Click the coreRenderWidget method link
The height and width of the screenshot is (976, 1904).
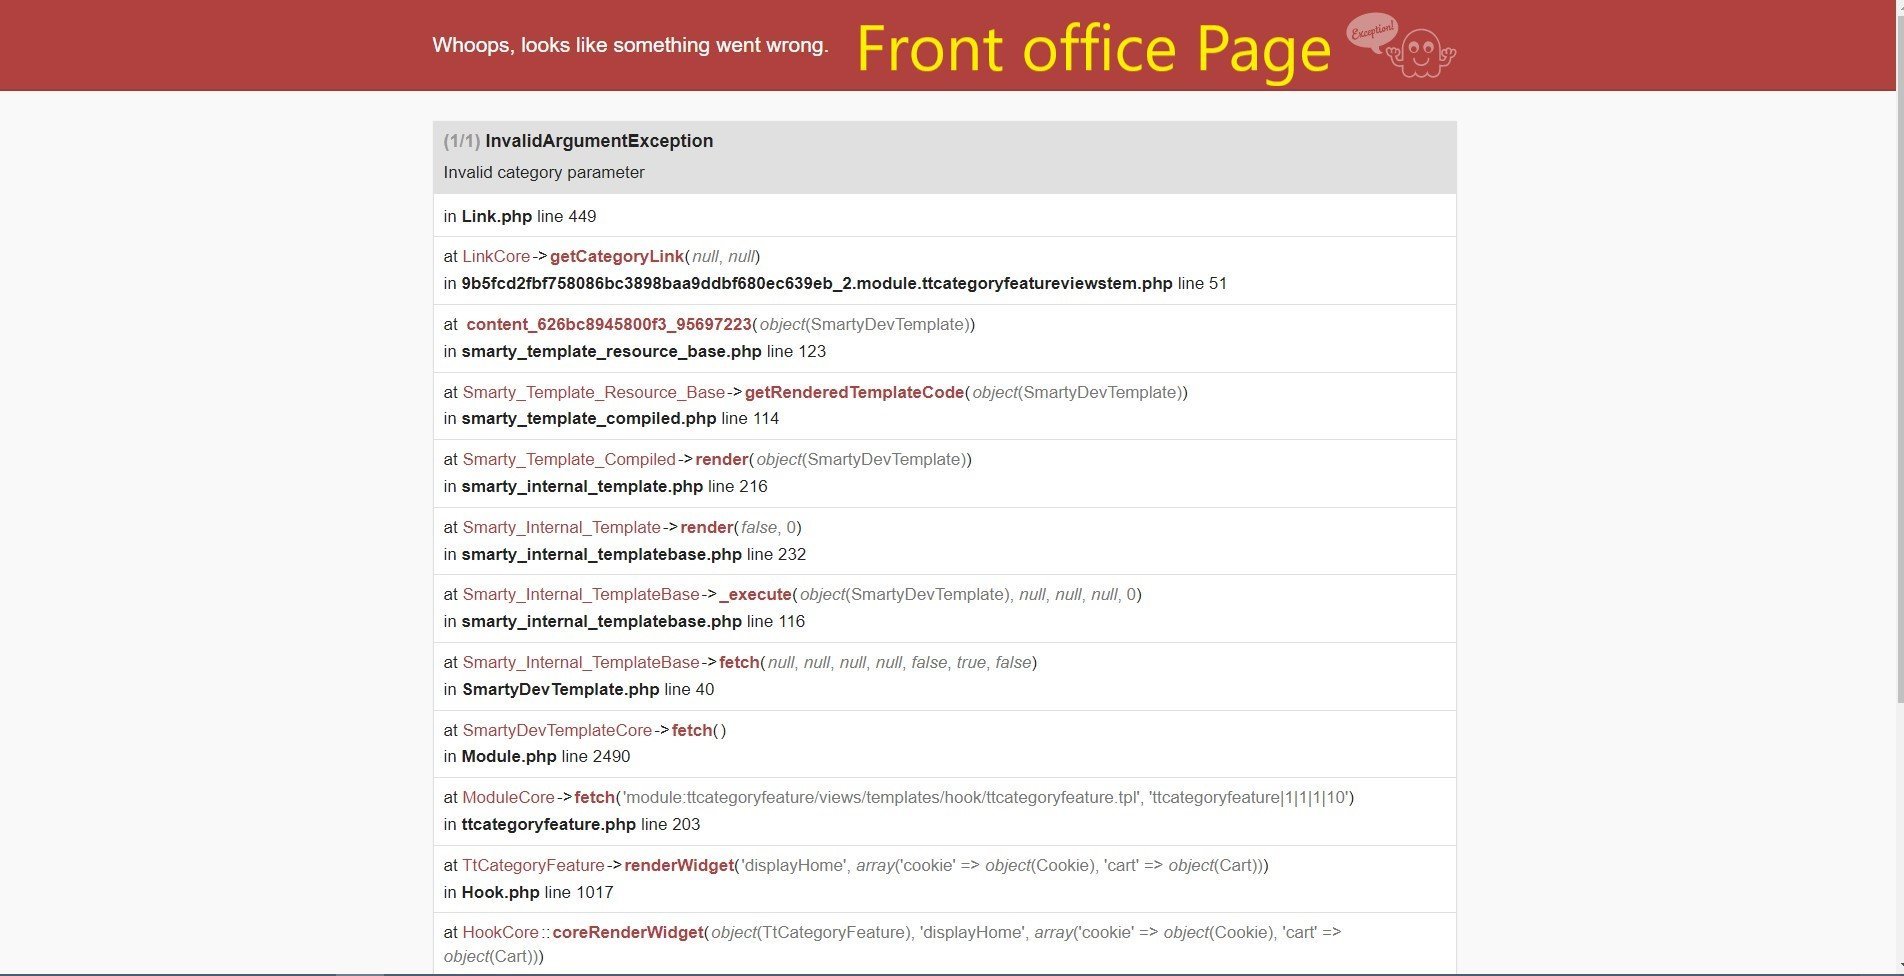click(628, 932)
